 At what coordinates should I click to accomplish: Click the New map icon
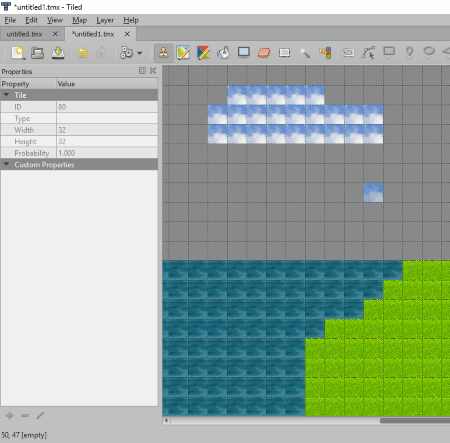click(x=18, y=53)
